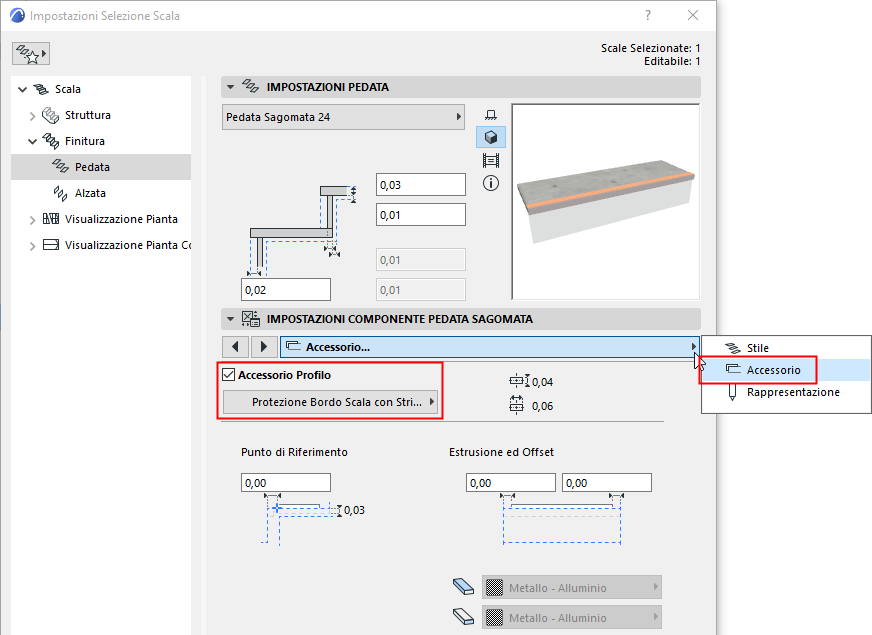This screenshot has height=635, width=872.
Task: Collapse the Finitura tree node
Action: (x=32, y=142)
